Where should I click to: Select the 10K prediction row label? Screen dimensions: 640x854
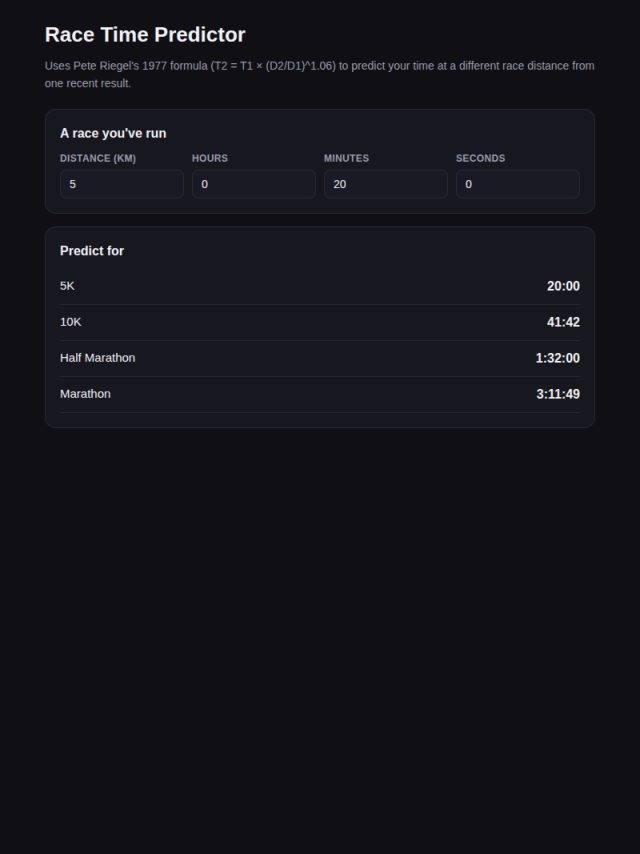[71, 322]
